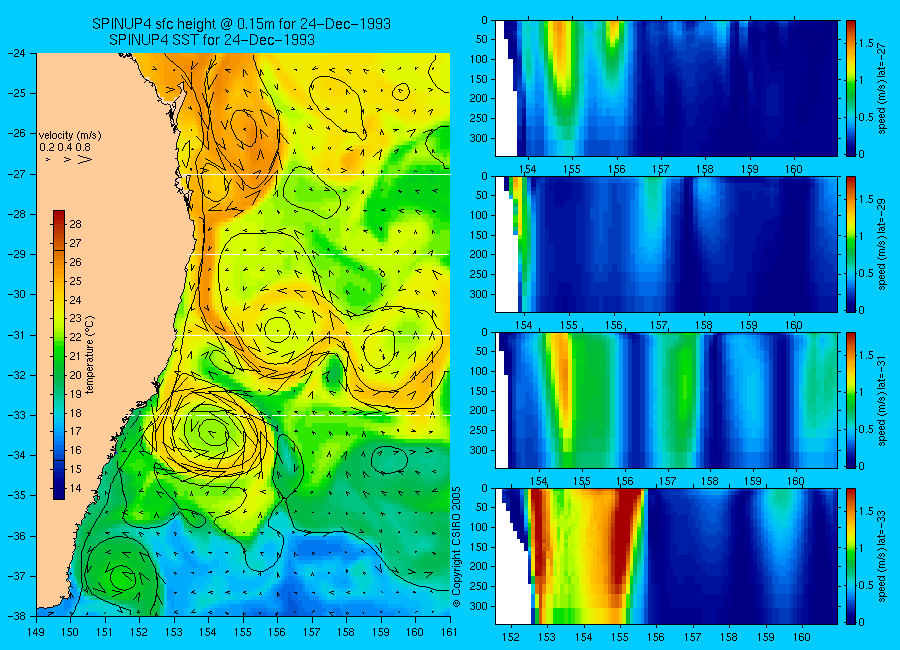Click the title "SPINUP4 sfc height @ 0.15m for 24-Dec-1993"

[x=241, y=24]
